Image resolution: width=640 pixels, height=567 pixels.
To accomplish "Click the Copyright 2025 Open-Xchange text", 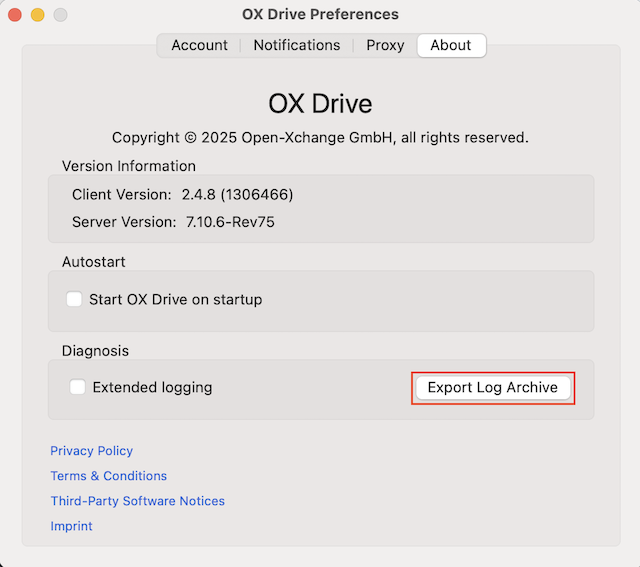I will (x=320, y=138).
